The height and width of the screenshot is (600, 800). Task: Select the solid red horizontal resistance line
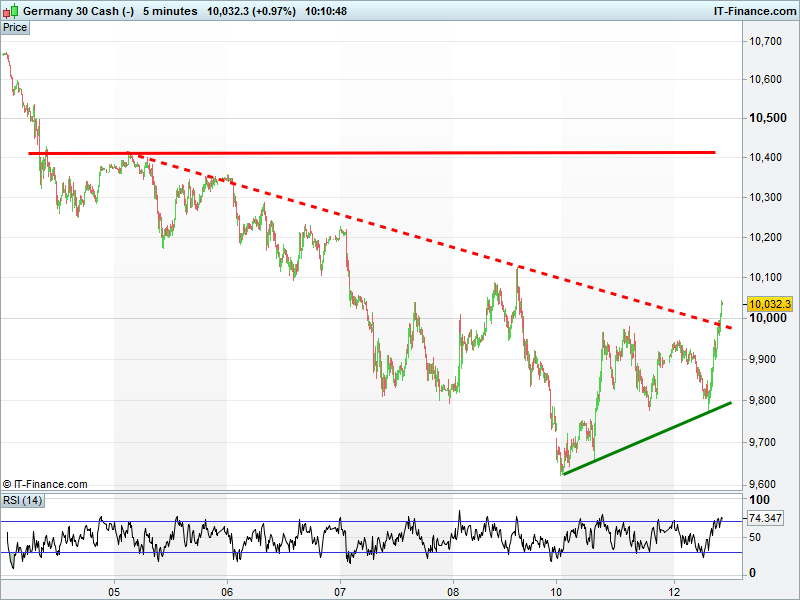coord(400,153)
